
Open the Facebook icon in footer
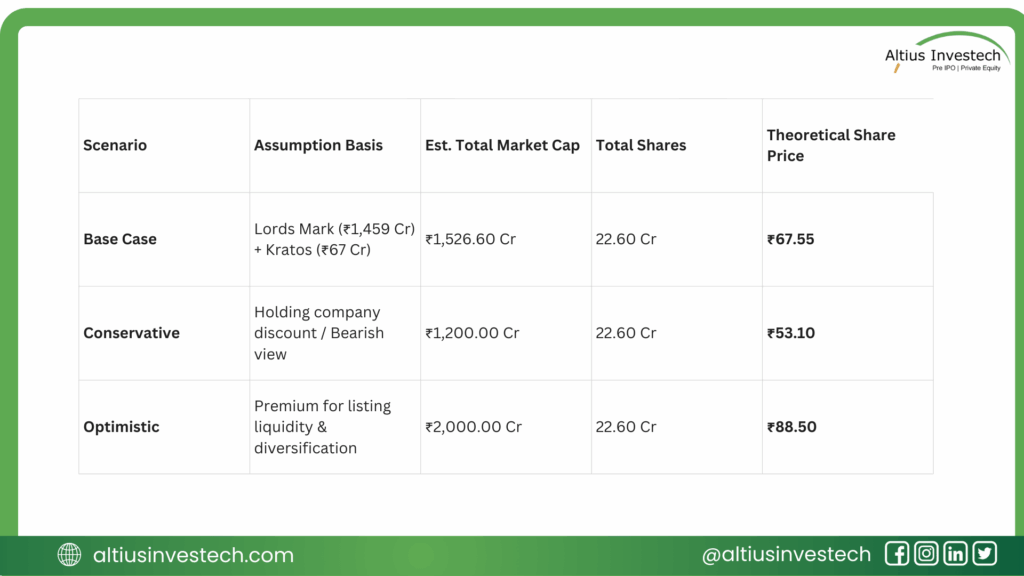click(897, 554)
